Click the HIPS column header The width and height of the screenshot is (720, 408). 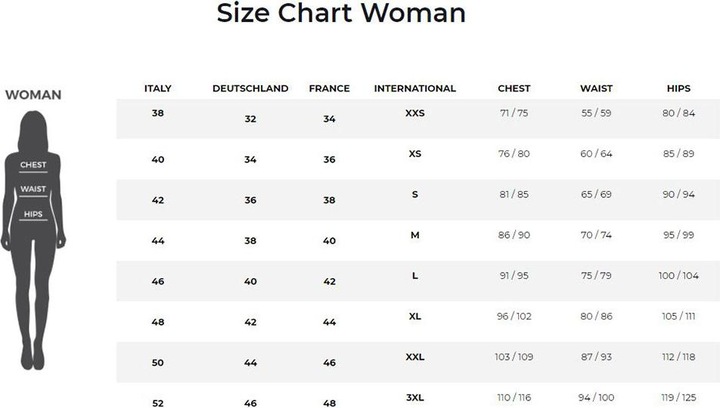[678, 89]
